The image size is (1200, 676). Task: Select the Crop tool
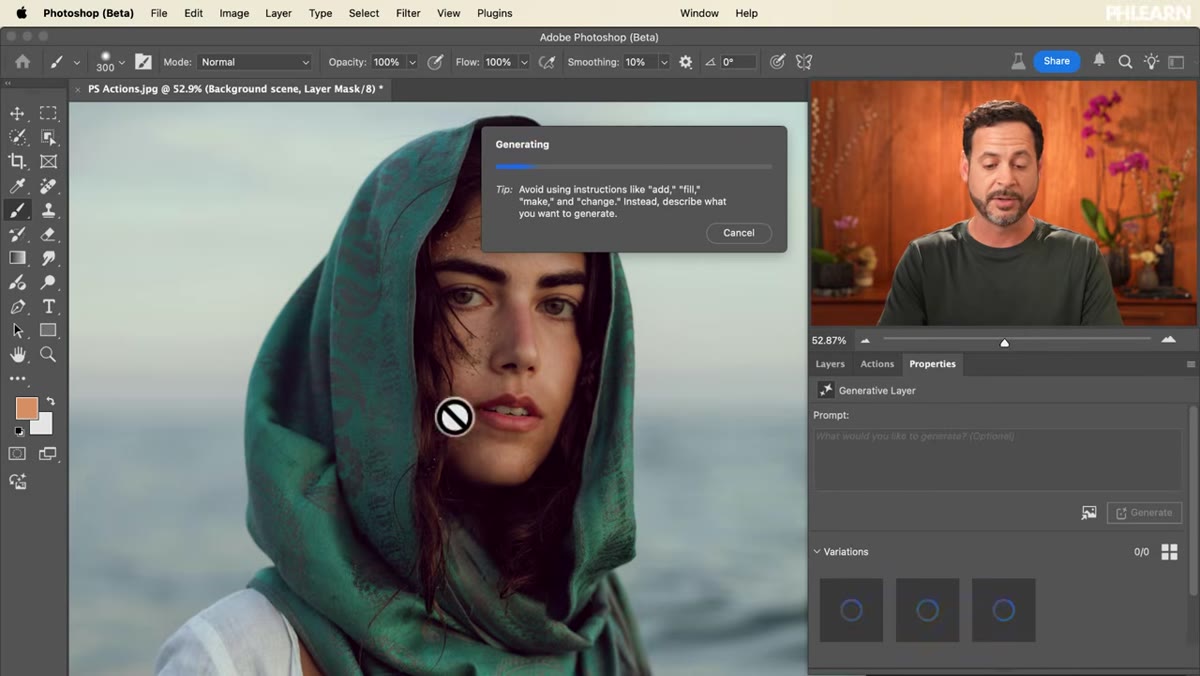(x=17, y=161)
